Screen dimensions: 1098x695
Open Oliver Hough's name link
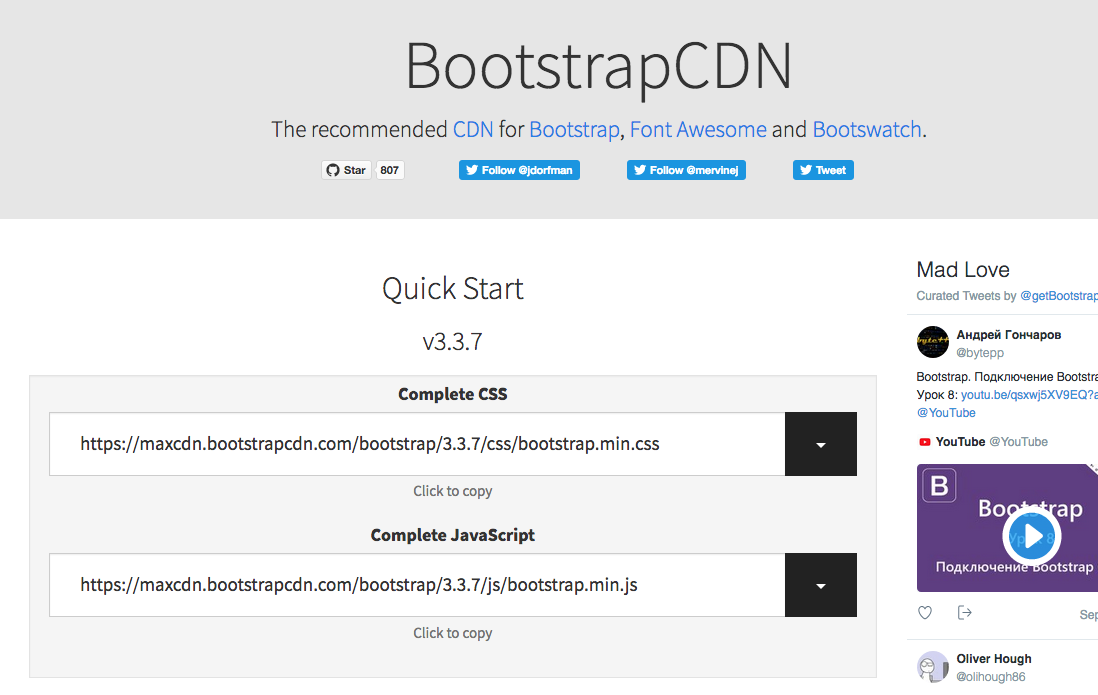(994, 659)
